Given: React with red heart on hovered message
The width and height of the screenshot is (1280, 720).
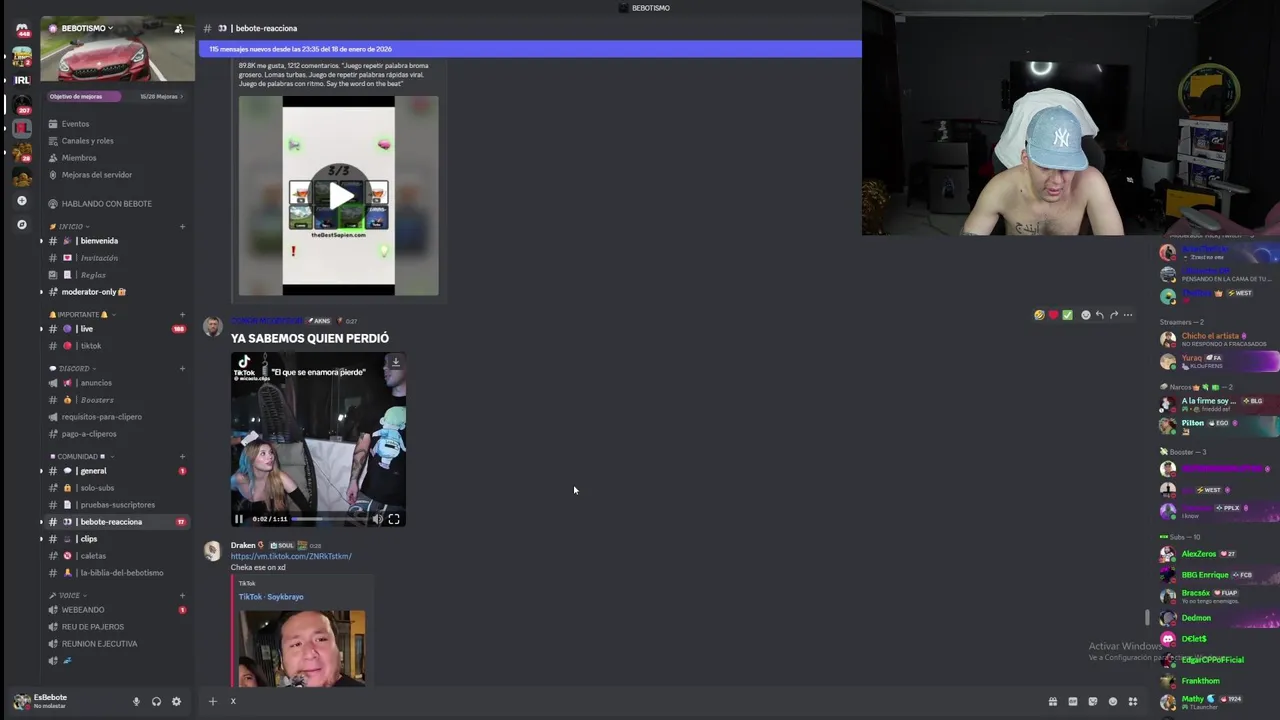Looking at the screenshot, I should 1053,315.
